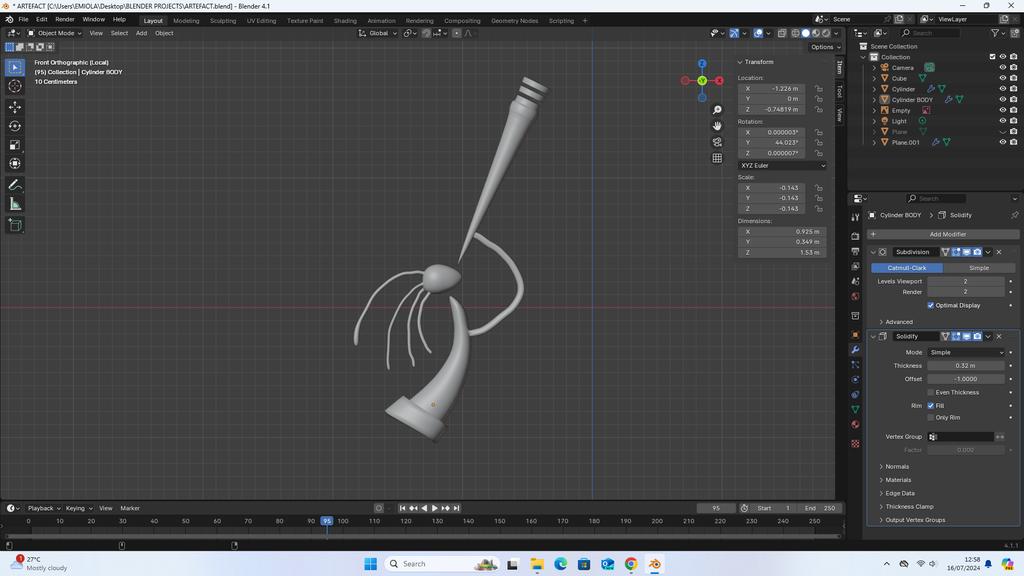Toggle the snapping magnet in header
Viewport: 1024px width, 576px height.
point(426,33)
